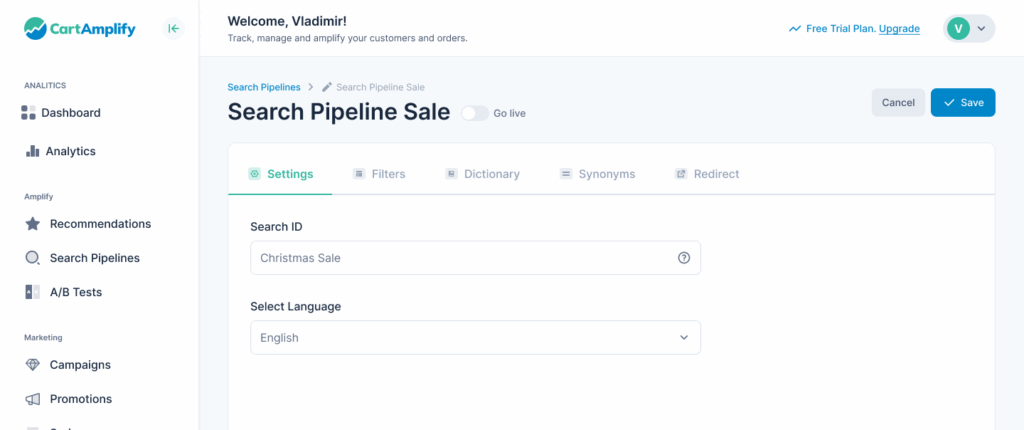Click the CartAmplify logo
The height and width of the screenshot is (430, 1024).
(x=82, y=29)
